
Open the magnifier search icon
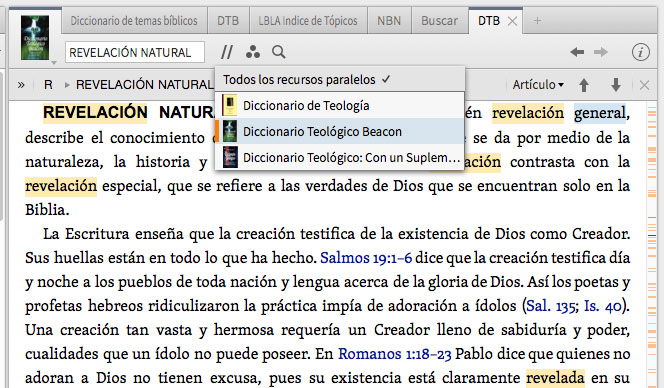coord(278,52)
